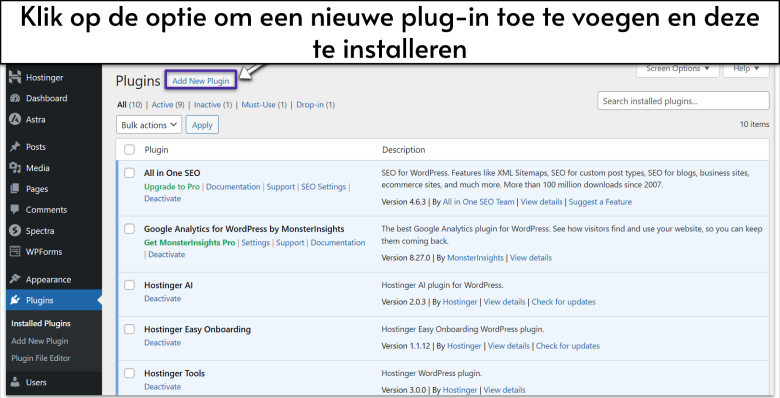Filter plugins by Inactive (1)
The height and width of the screenshot is (398, 780).
(213, 104)
